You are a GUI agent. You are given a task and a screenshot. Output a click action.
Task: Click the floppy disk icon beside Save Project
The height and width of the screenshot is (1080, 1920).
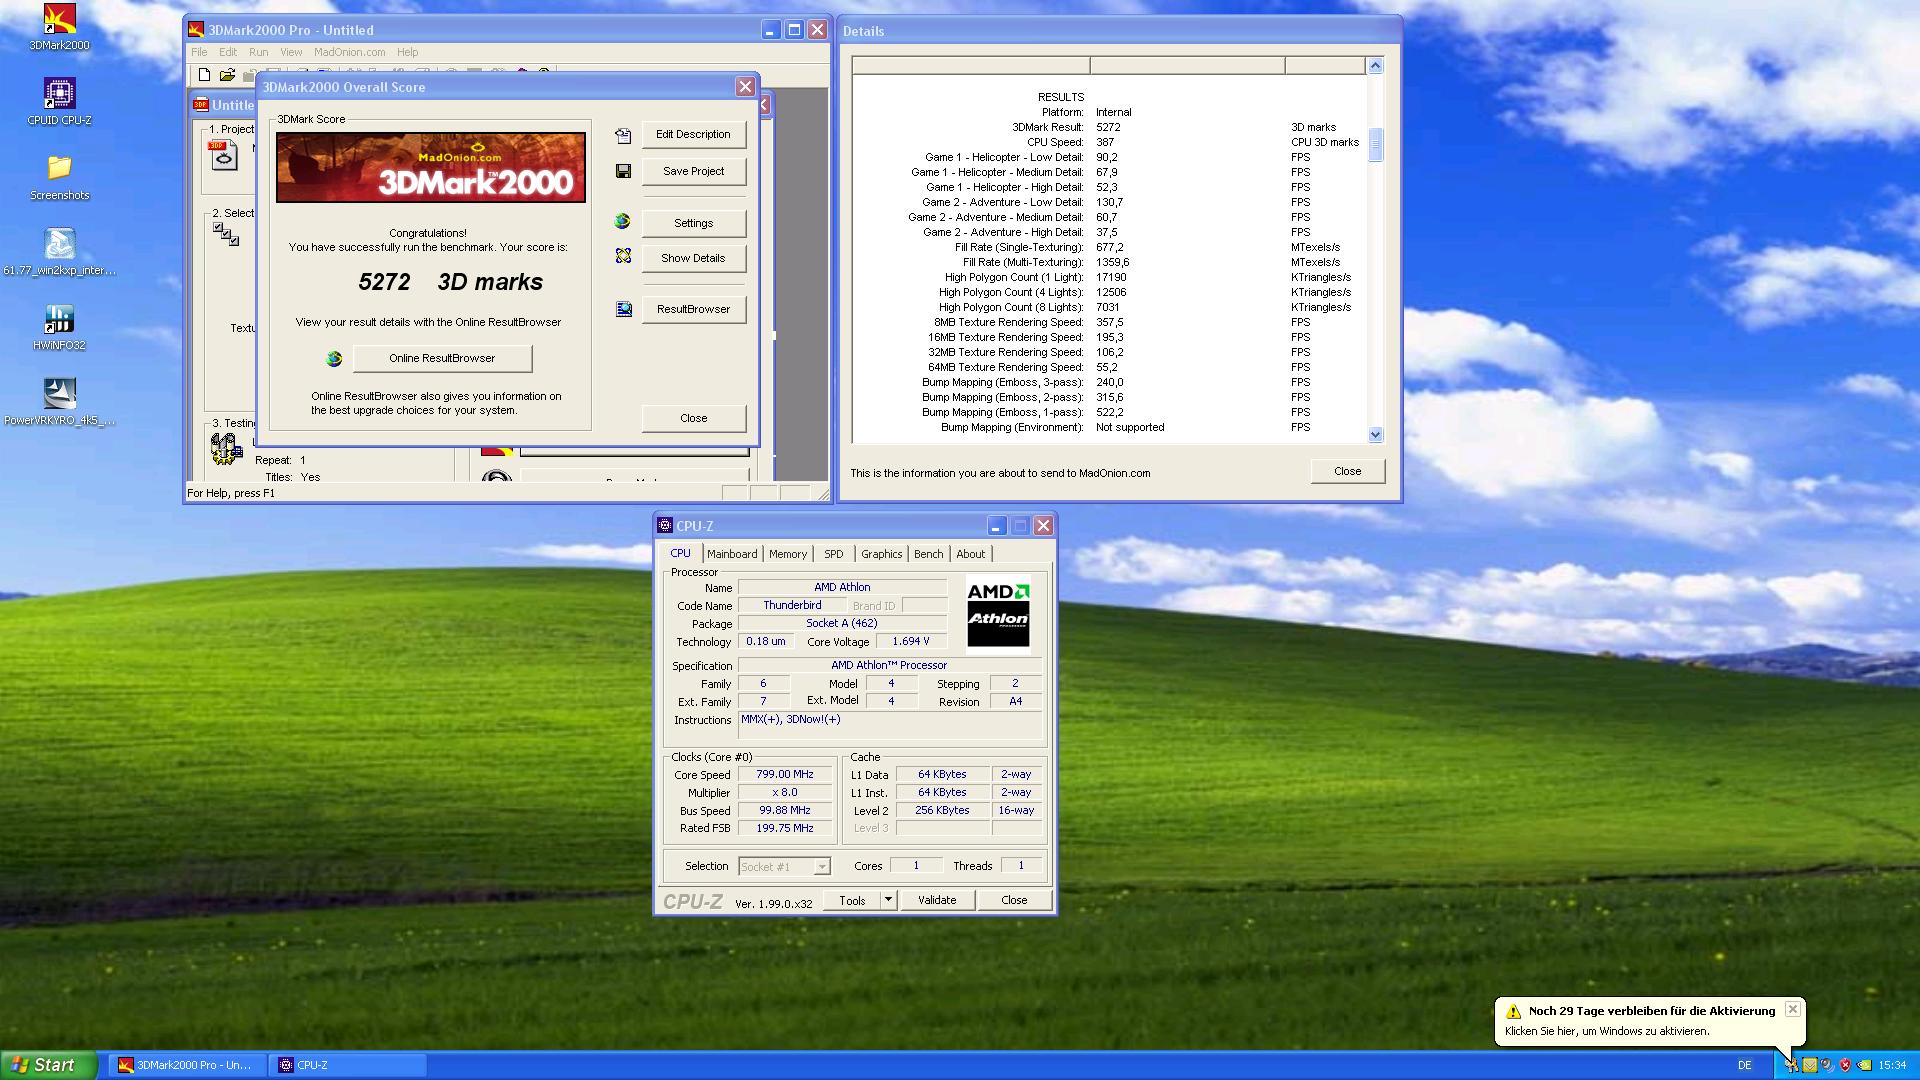pos(623,171)
